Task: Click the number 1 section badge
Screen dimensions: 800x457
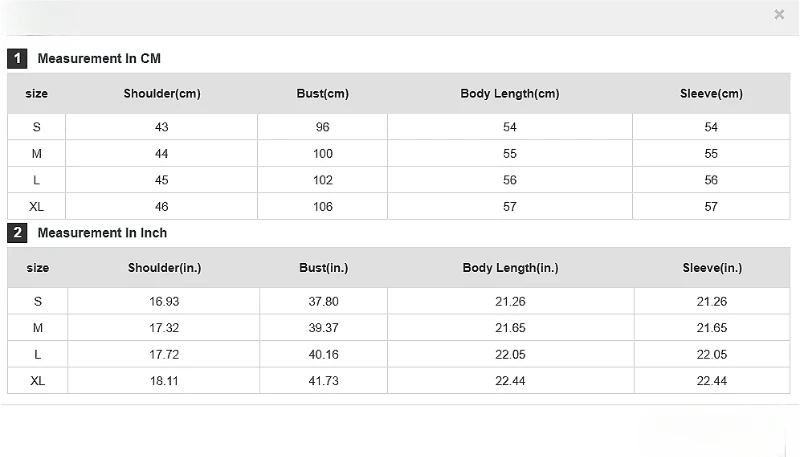Action: tap(17, 59)
